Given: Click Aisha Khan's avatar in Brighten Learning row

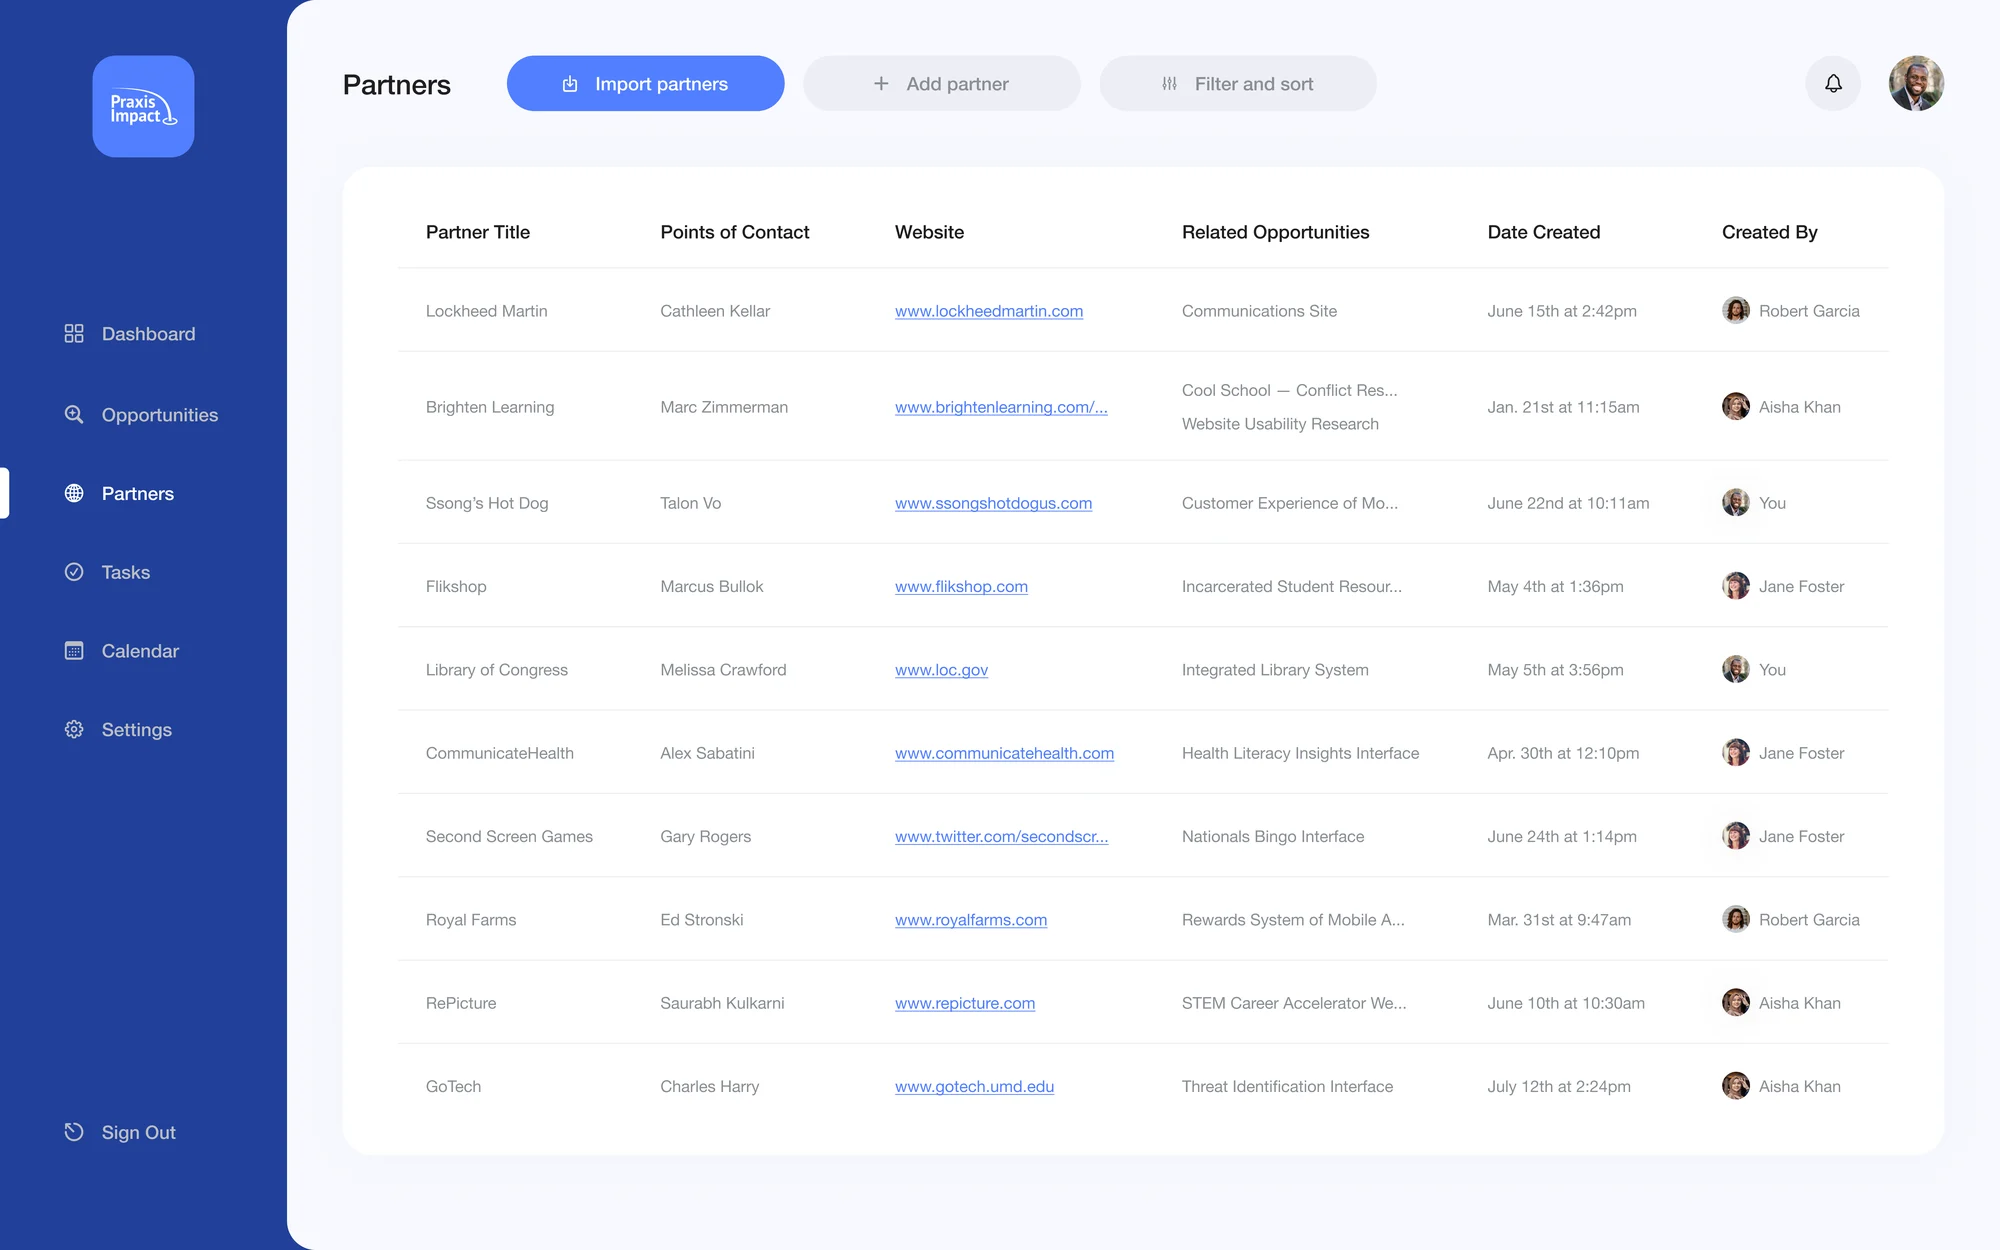Looking at the screenshot, I should 1736,406.
